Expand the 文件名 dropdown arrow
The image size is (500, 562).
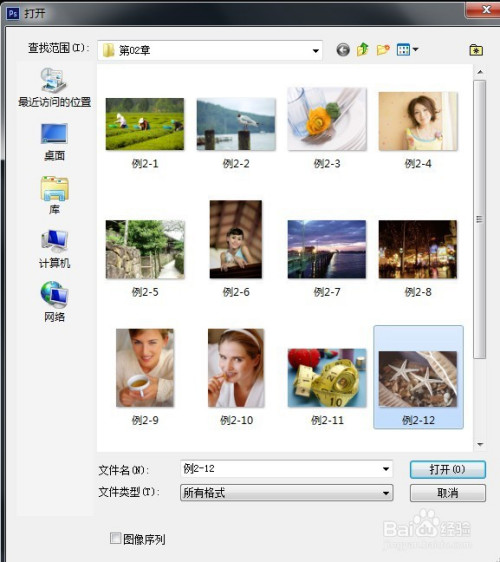[386, 469]
